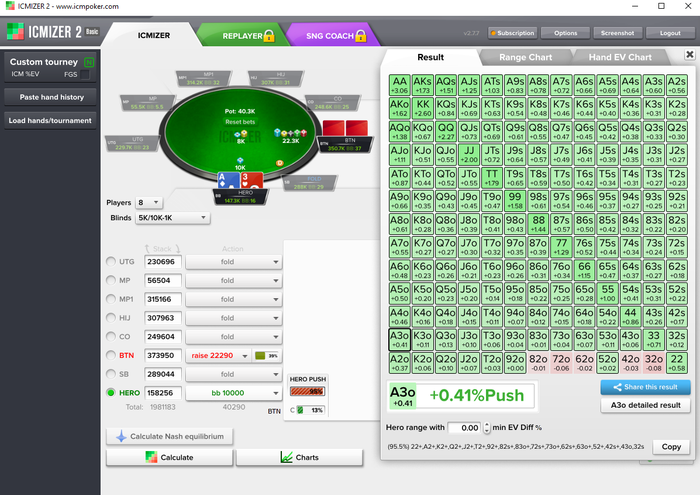
Task: Click the BTN 39% raise range bar
Action: pyautogui.click(x=267, y=356)
